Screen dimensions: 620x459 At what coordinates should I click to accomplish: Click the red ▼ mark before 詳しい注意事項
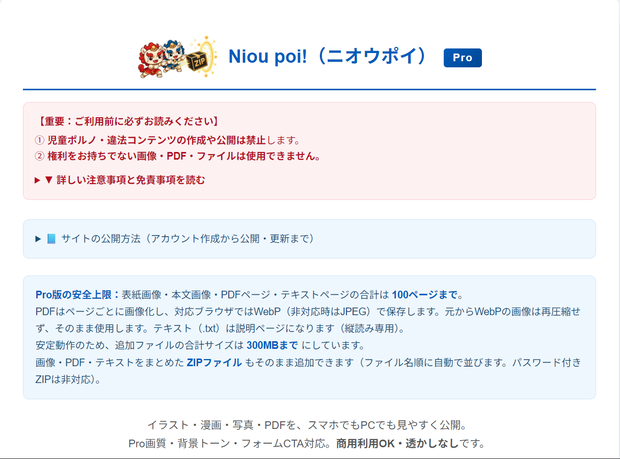point(49,180)
